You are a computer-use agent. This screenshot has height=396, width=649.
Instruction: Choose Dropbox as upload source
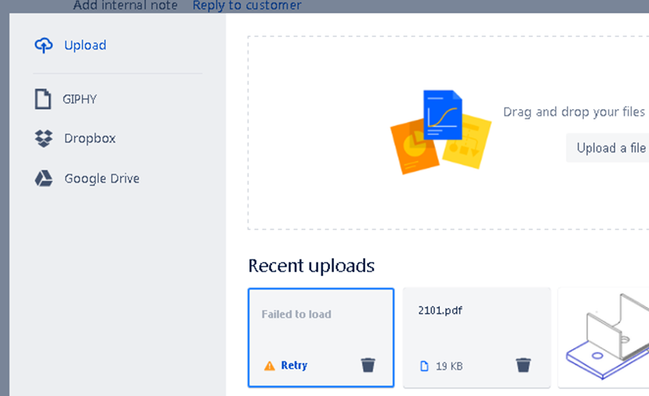[x=90, y=138]
